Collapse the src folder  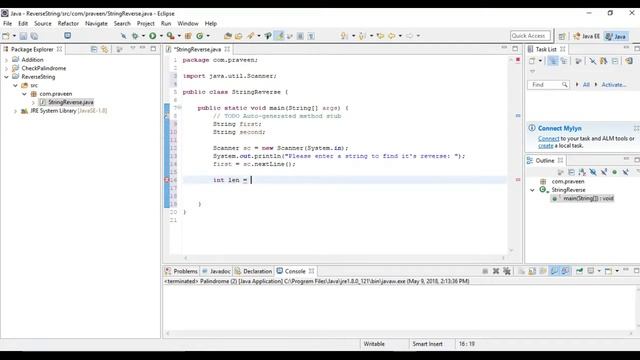15,85
